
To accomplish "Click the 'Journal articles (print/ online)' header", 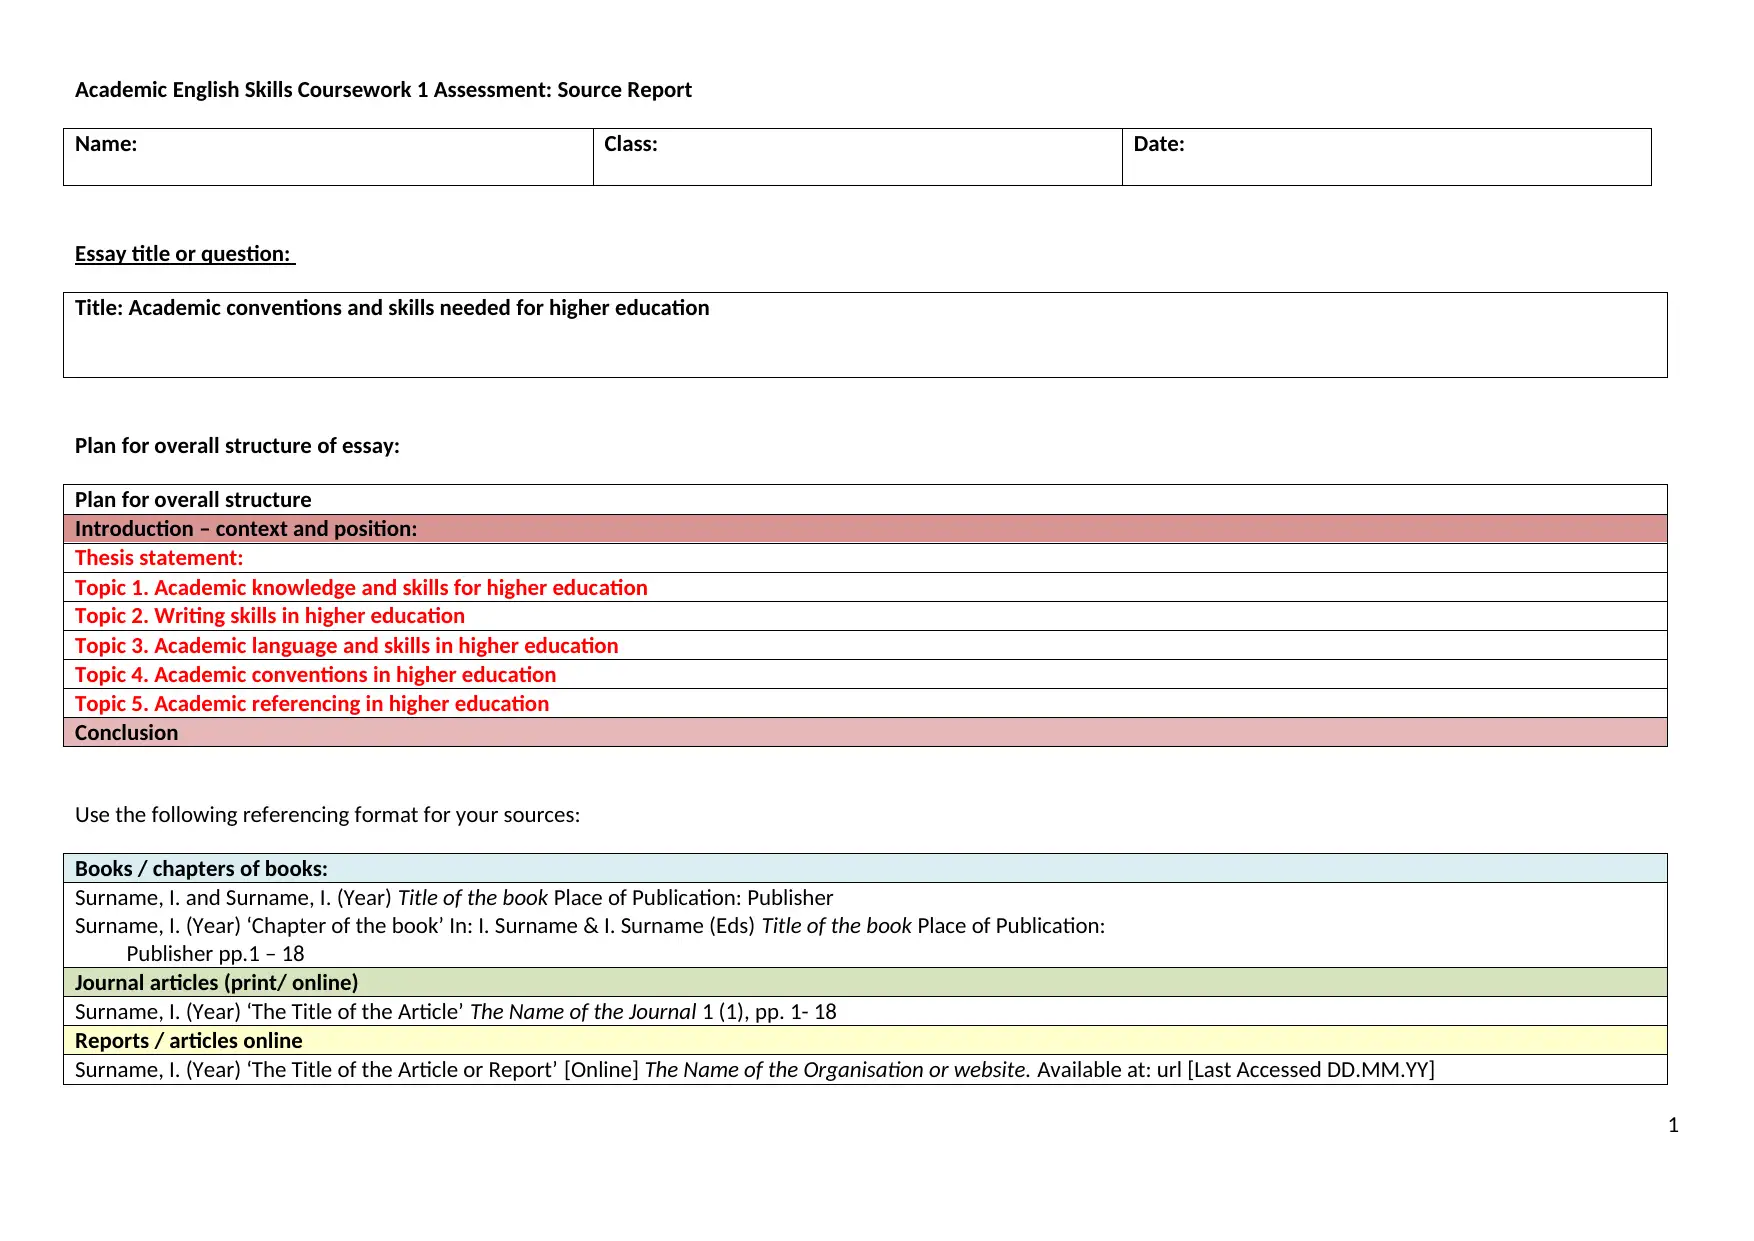I will [865, 982].
